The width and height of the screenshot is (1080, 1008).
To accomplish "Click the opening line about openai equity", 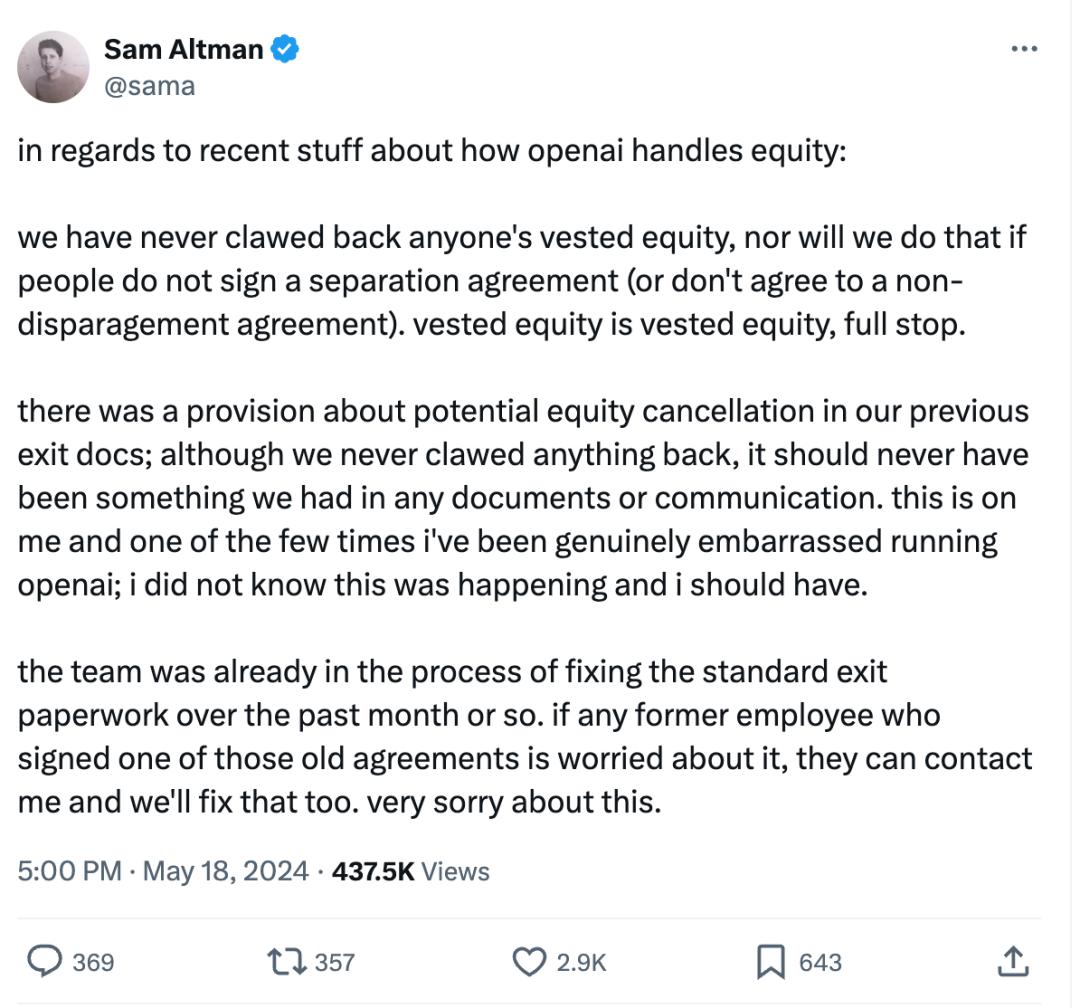I will tap(430, 152).
